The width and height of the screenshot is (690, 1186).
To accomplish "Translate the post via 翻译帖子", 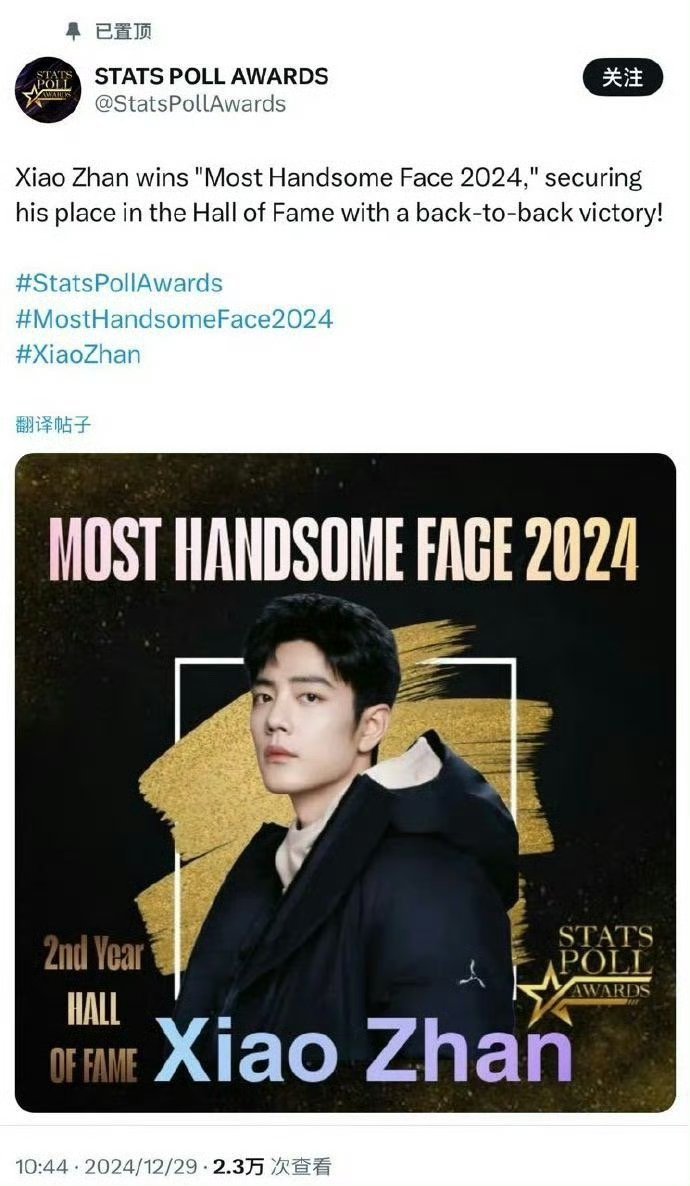I will 53,424.
